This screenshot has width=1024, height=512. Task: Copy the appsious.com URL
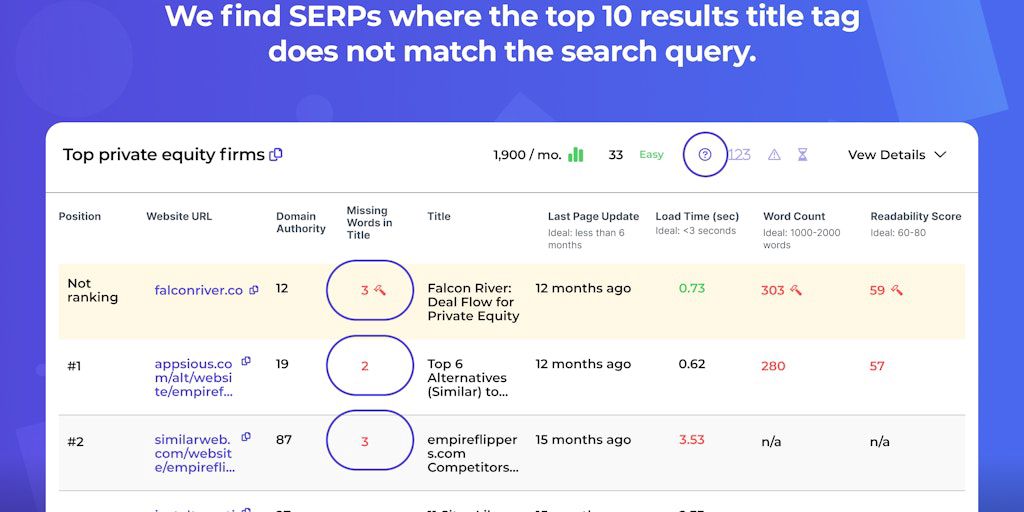[246, 361]
